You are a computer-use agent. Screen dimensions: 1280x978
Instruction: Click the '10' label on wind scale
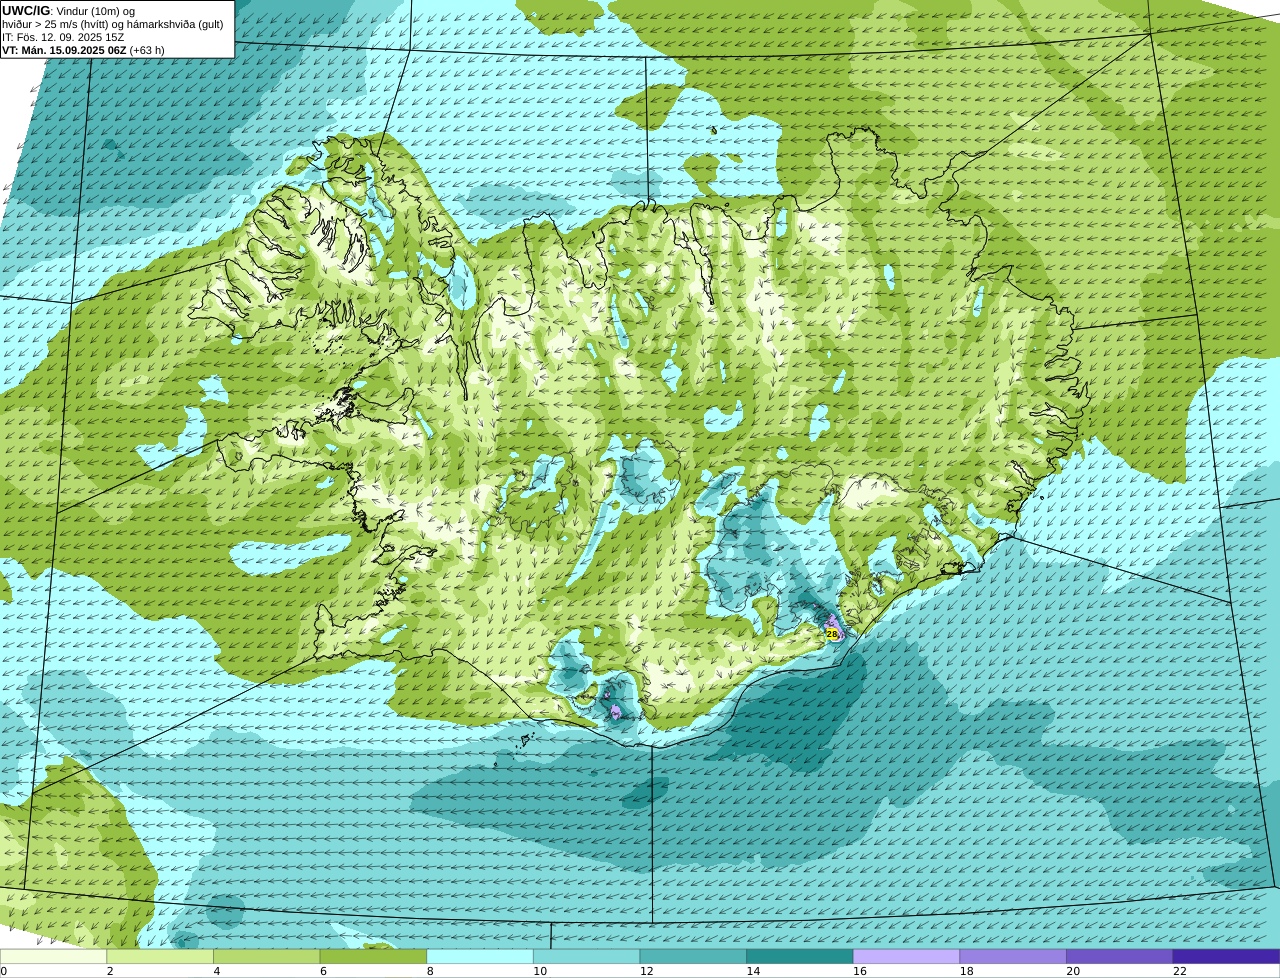(540, 971)
